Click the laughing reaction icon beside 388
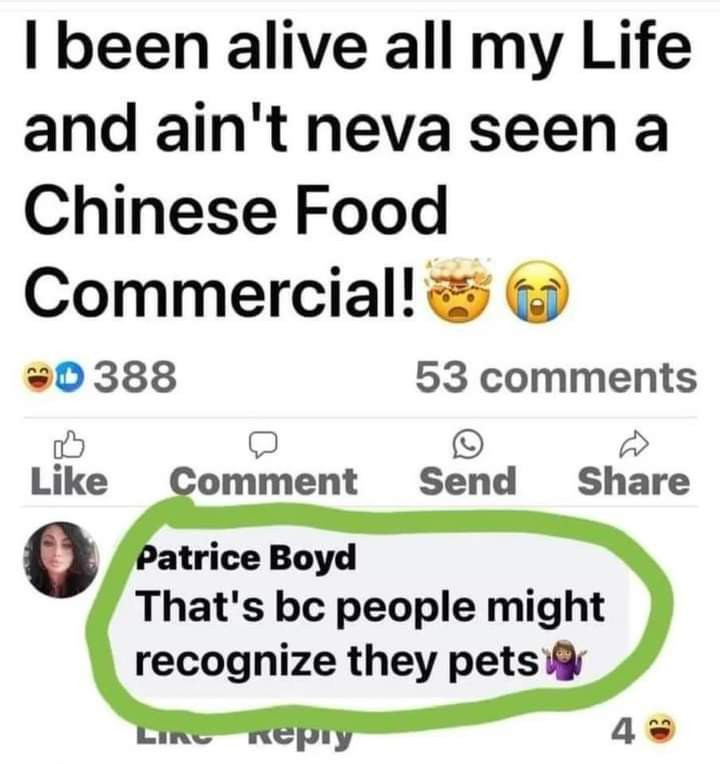Image resolution: width=720 pixels, height=764 pixels. click(38, 378)
